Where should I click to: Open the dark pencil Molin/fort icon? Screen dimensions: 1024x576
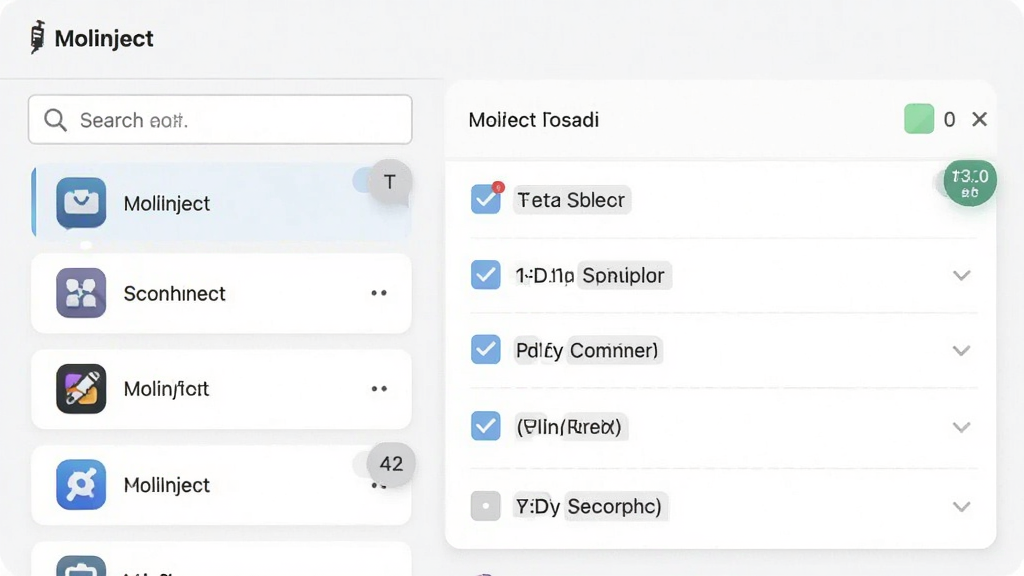coord(81,389)
